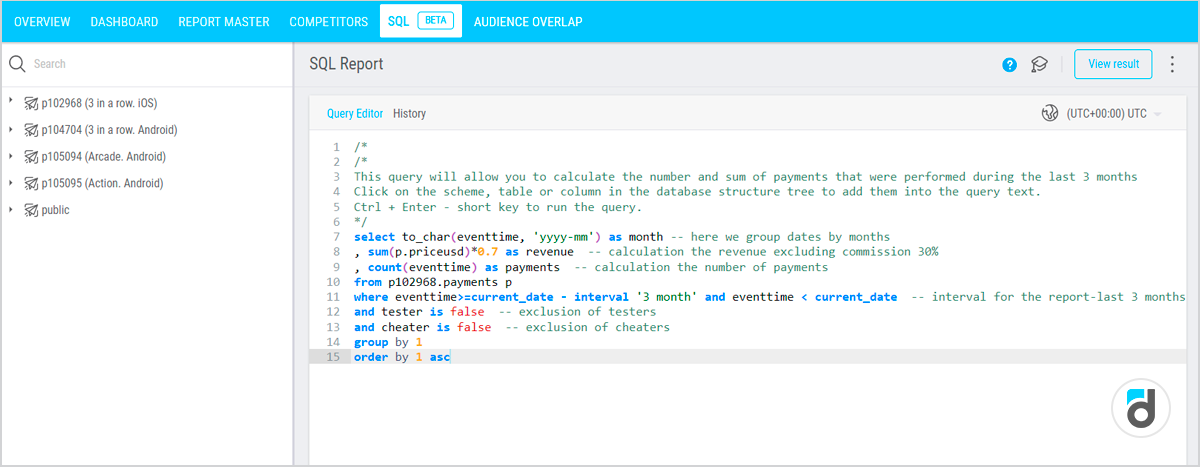Expand the p104704 (3 in a row. Android) node

coord(11,129)
